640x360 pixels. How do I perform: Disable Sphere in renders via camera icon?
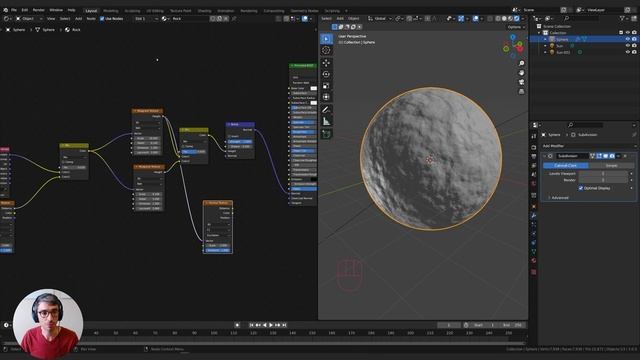click(634, 39)
